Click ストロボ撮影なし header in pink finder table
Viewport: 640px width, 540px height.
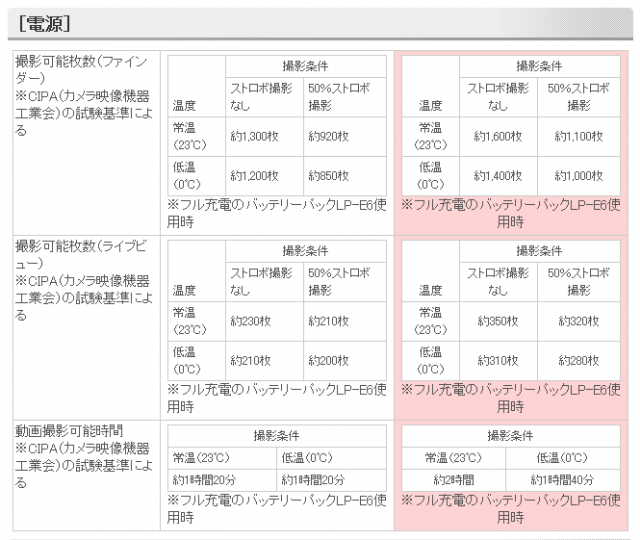498,97
